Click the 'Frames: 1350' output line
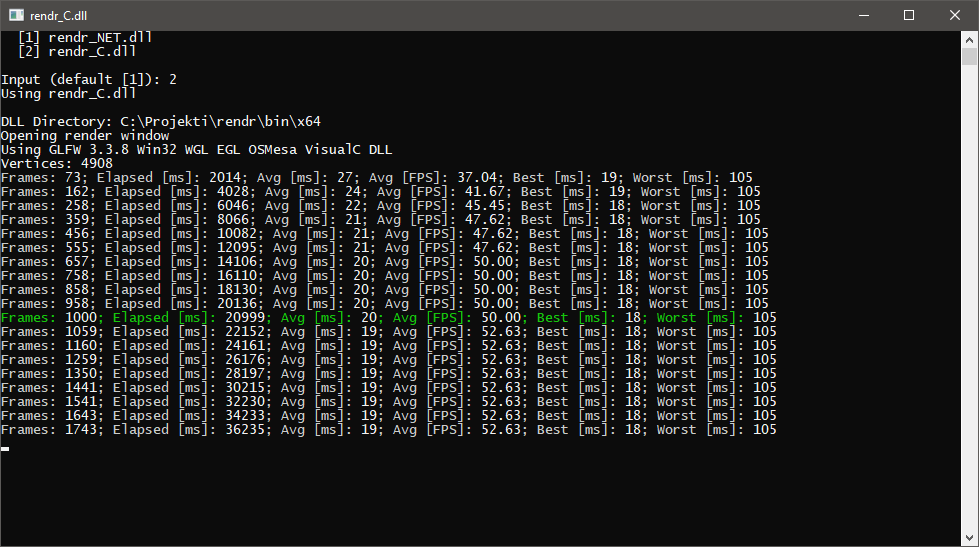The height and width of the screenshot is (547, 979). [388, 373]
